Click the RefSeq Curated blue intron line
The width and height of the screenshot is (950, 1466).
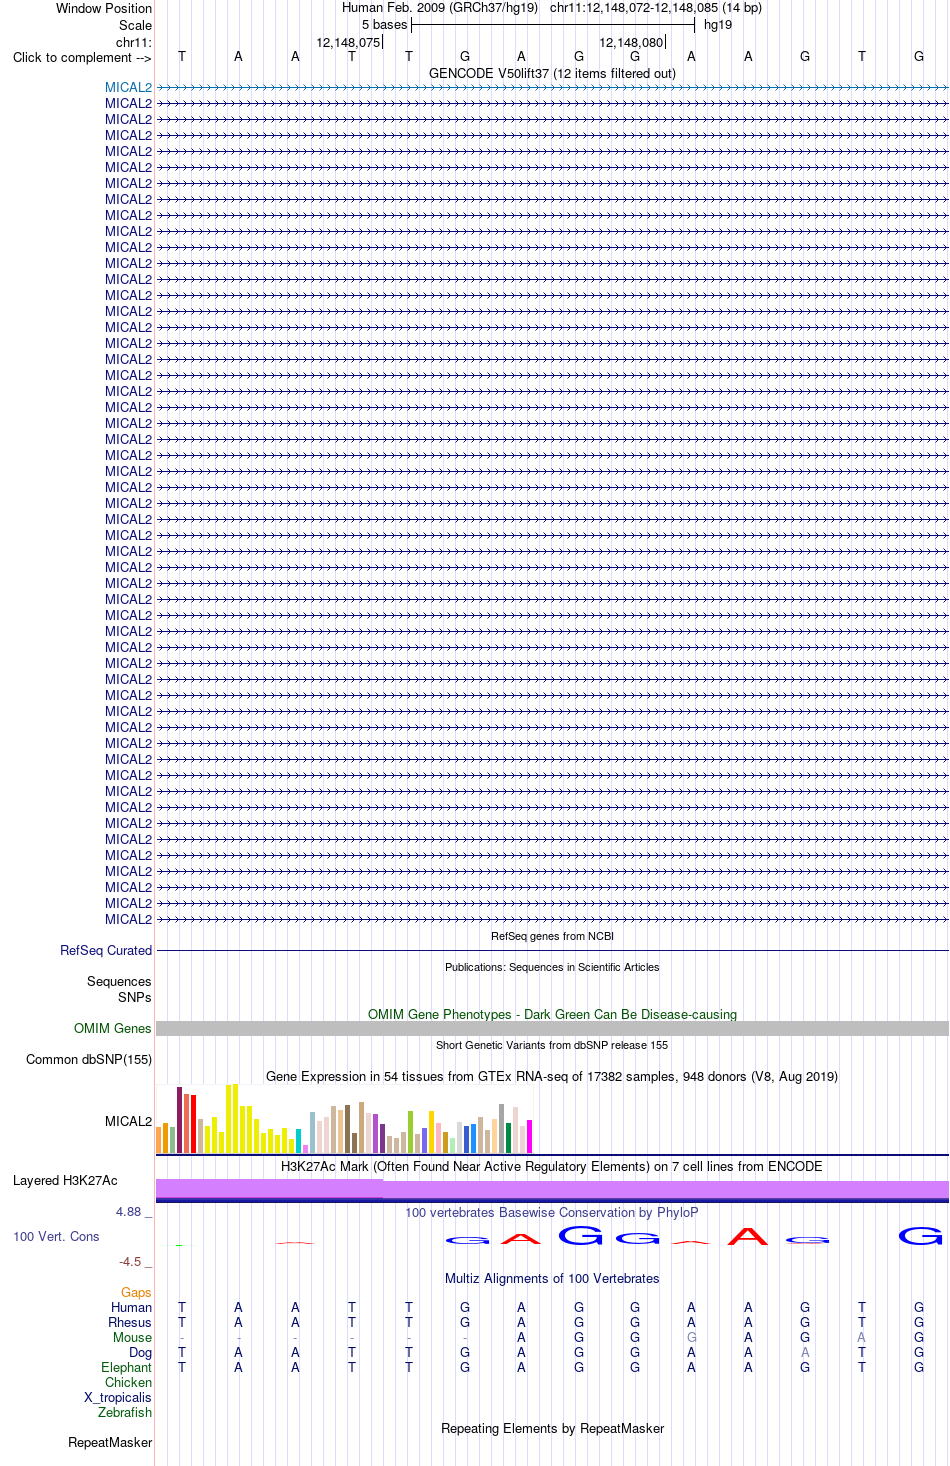[552, 950]
